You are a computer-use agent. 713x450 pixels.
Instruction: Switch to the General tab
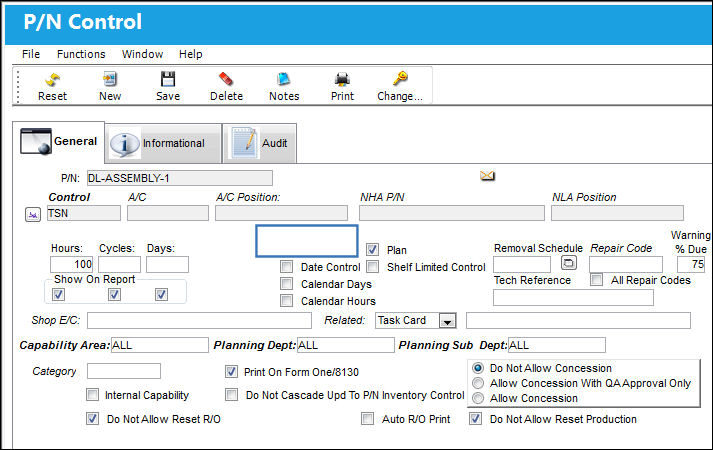pos(59,141)
